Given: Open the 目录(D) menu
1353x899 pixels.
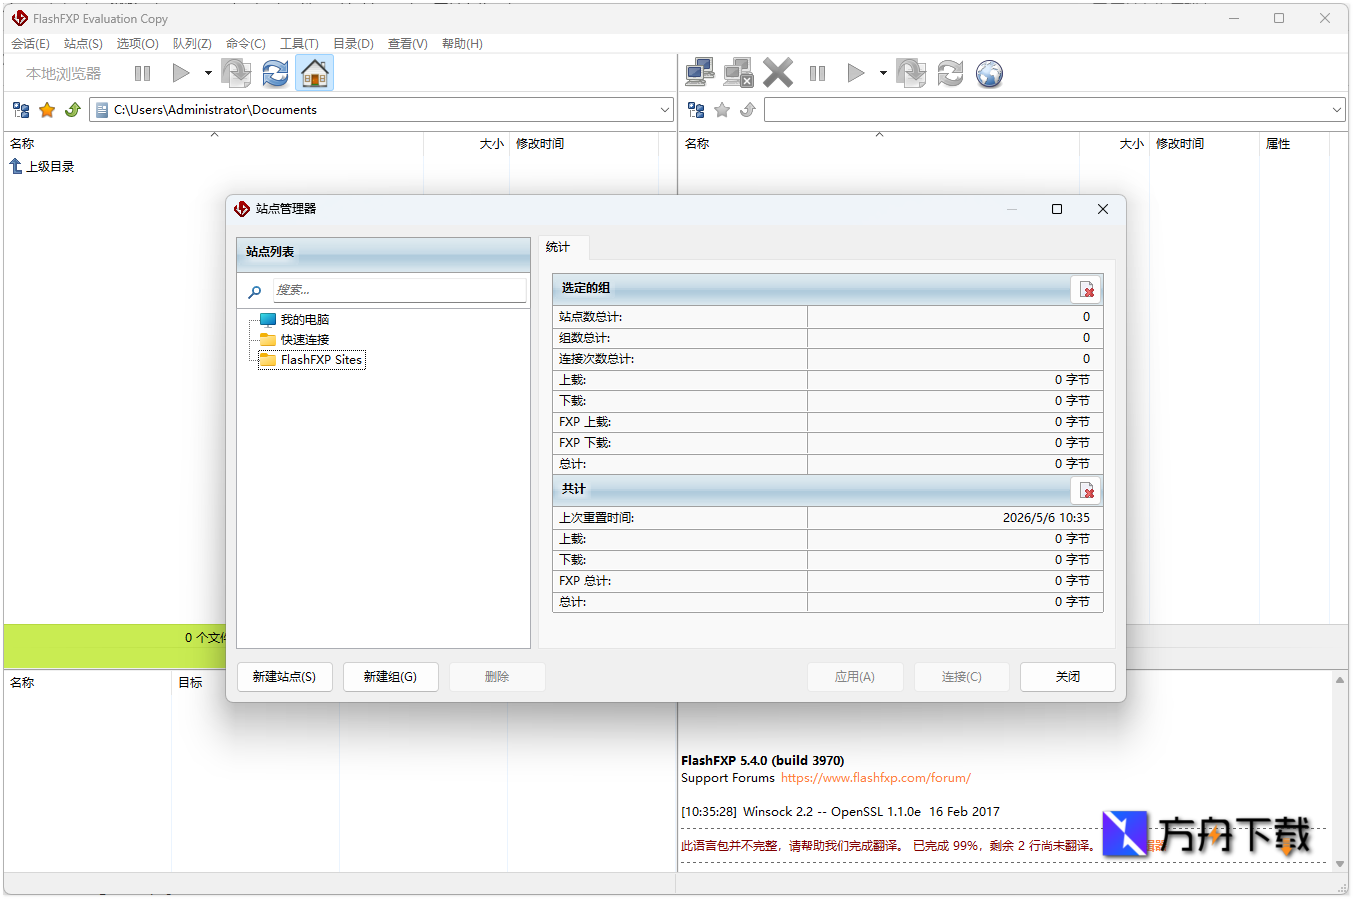Looking at the screenshot, I should pyautogui.click(x=353, y=44).
